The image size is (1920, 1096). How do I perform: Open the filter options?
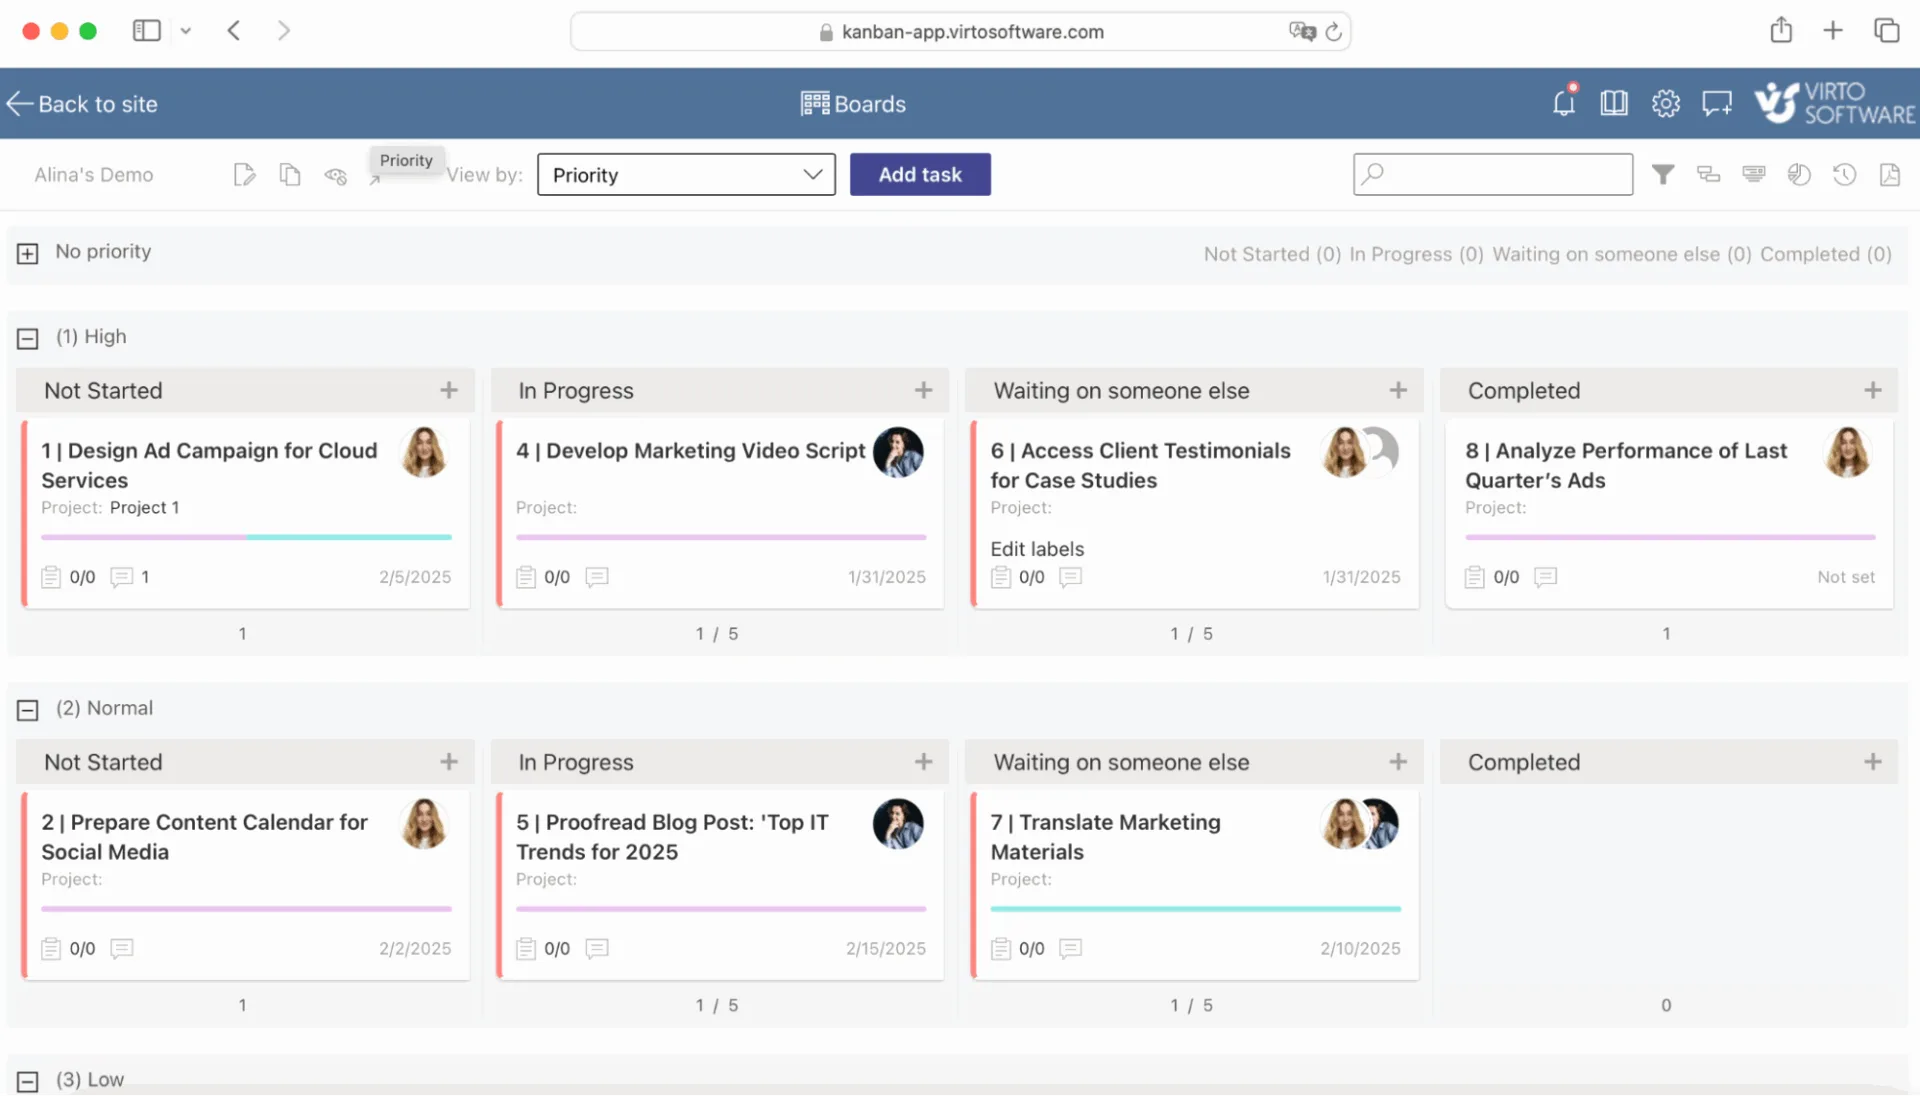pyautogui.click(x=1663, y=174)
